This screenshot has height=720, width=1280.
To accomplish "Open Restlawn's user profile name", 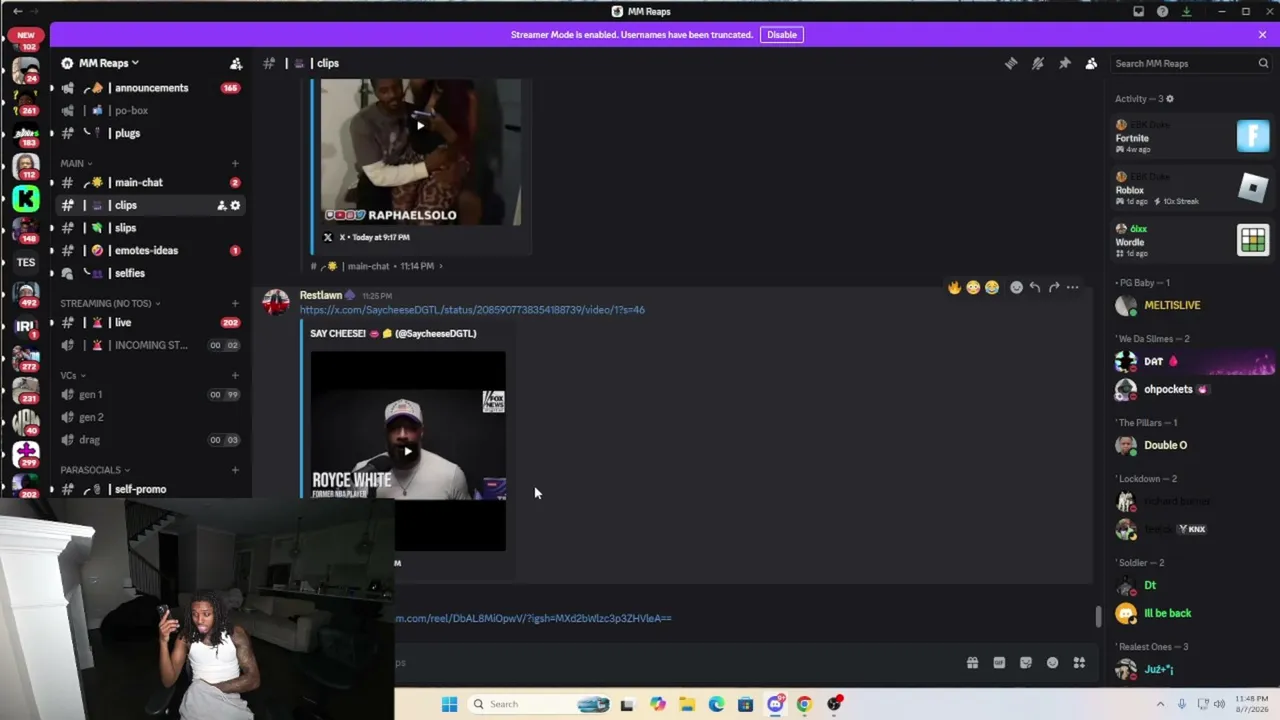I will coord(321,296).
